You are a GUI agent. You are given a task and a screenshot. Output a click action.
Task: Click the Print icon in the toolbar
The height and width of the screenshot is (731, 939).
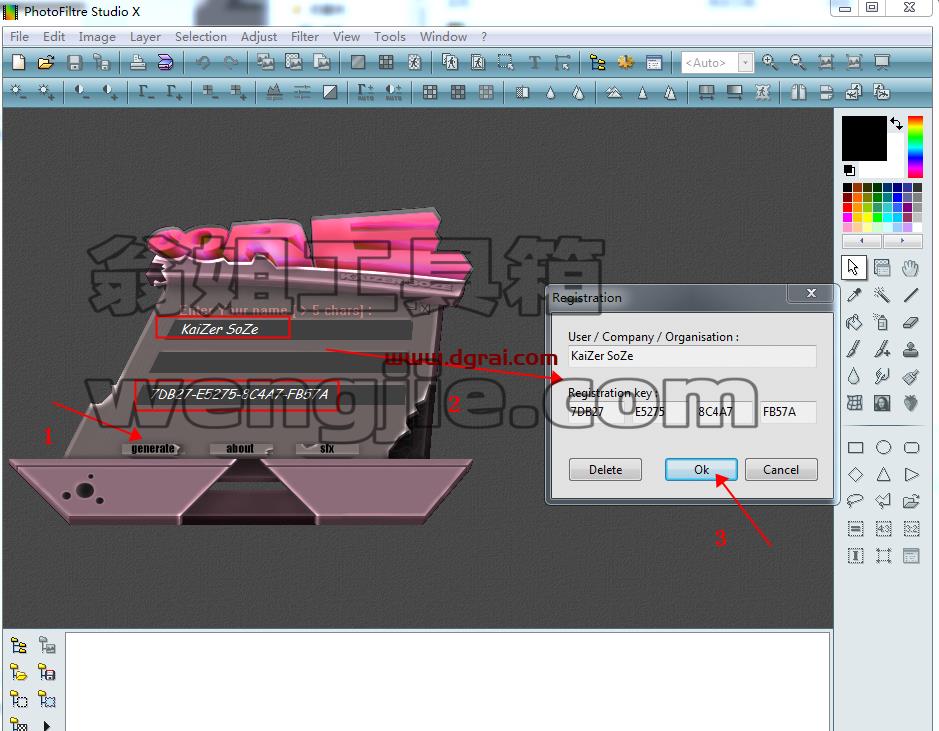pos(138,62)
